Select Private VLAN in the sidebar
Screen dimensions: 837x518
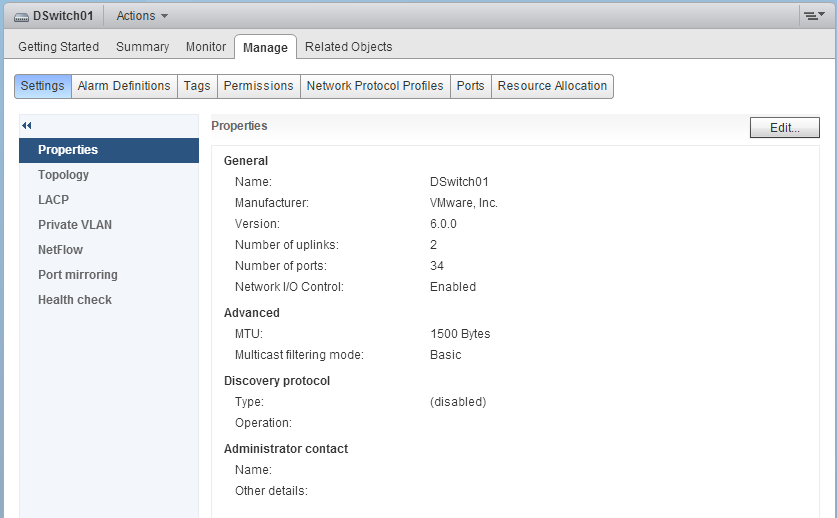point(75,225)
